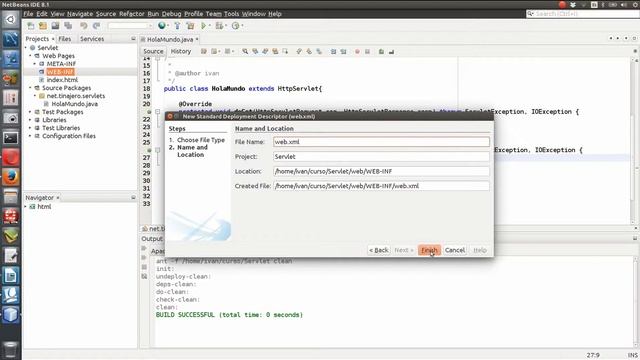Collapse the Web Pages tree node
Image resolution: width=640 pixels, height=360 pixels.
click(31, 56)
